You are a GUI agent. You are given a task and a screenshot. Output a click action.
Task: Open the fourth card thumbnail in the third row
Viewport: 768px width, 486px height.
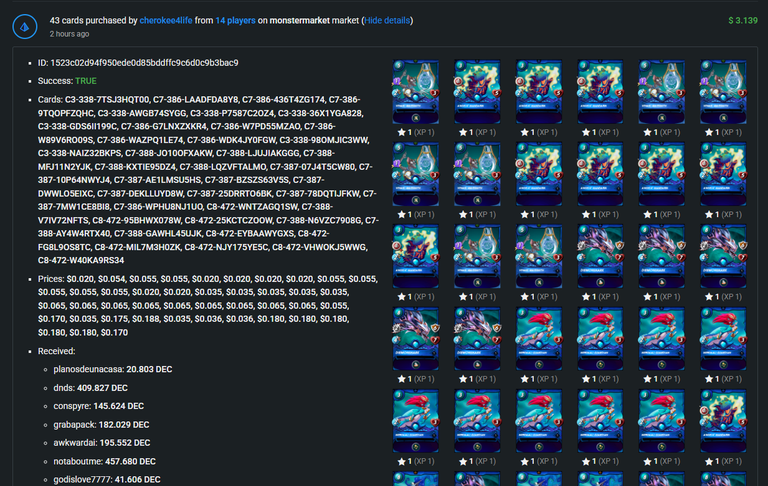pos(600,257)
